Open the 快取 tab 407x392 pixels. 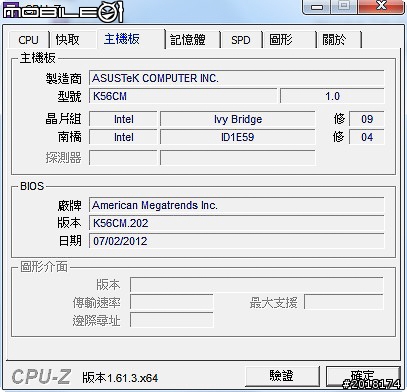(68, 40)
